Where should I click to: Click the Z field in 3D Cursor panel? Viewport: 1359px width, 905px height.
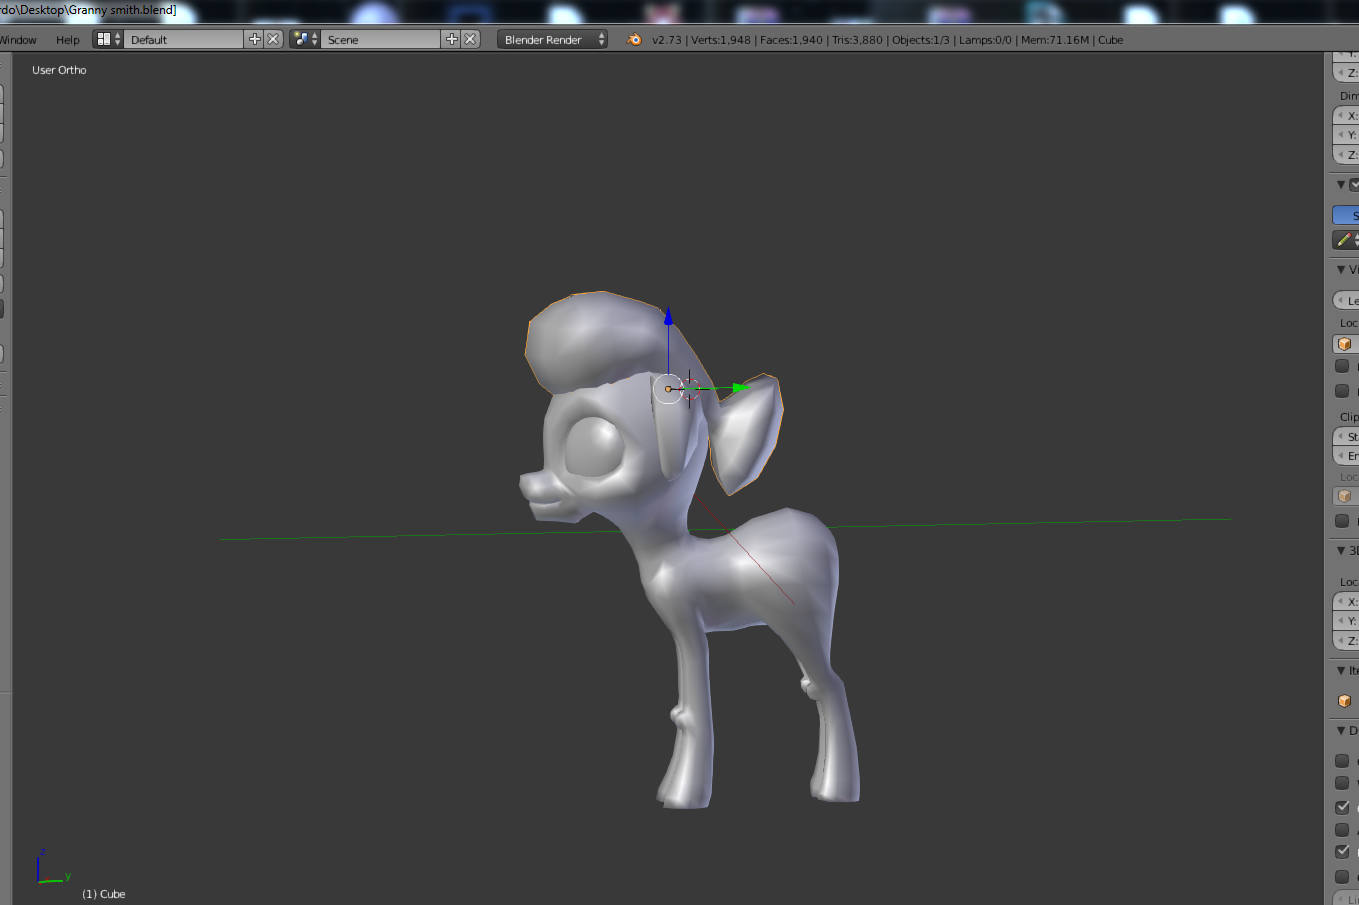(x=1346, y=640)
